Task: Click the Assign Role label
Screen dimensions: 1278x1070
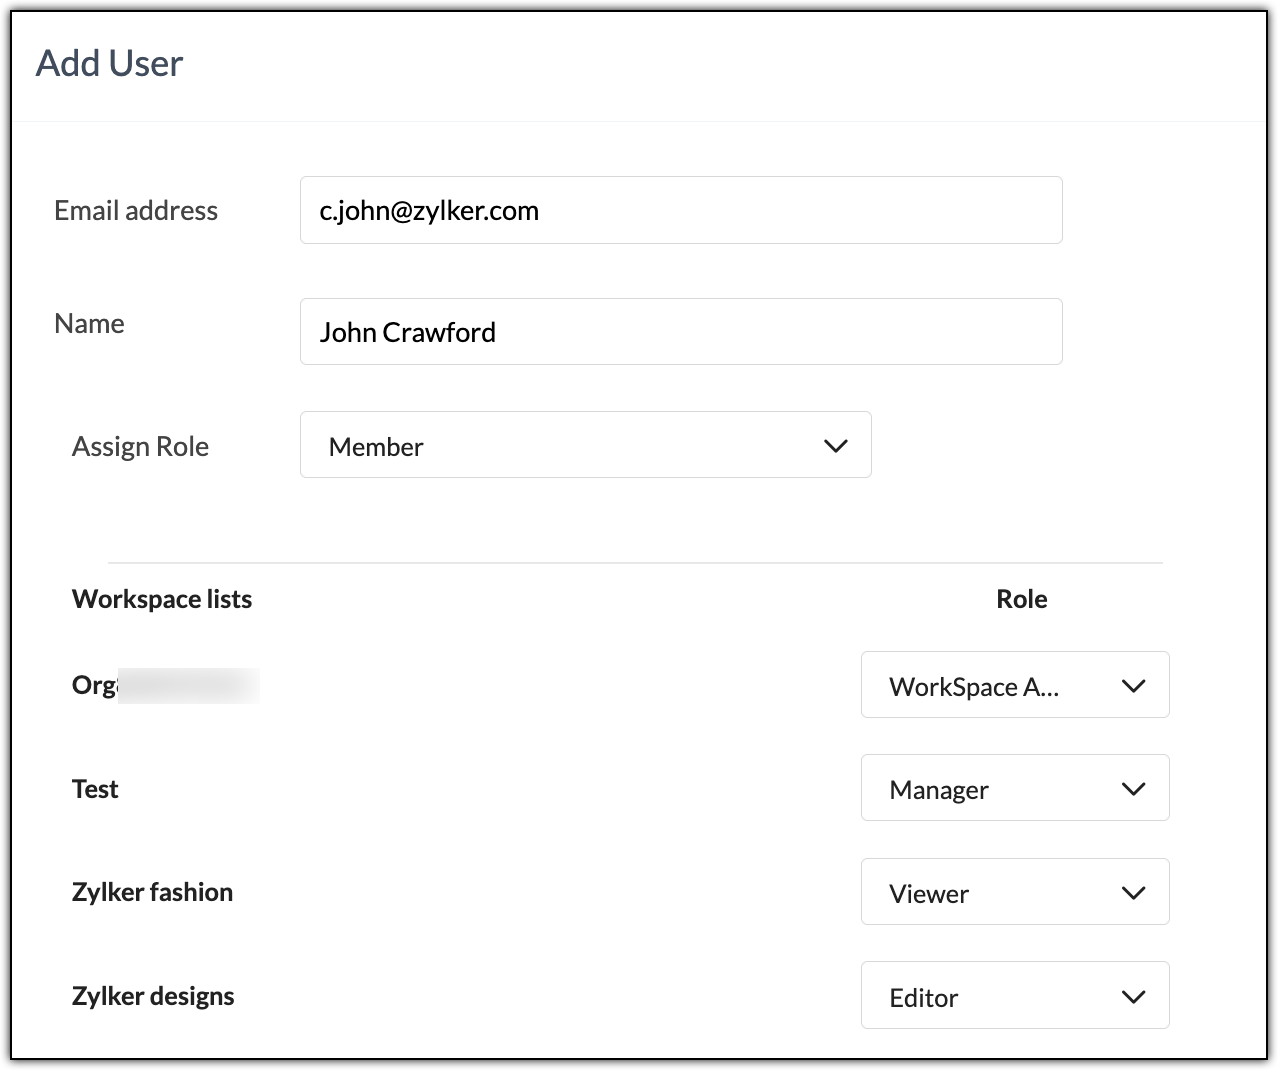Action: (140, 446)
